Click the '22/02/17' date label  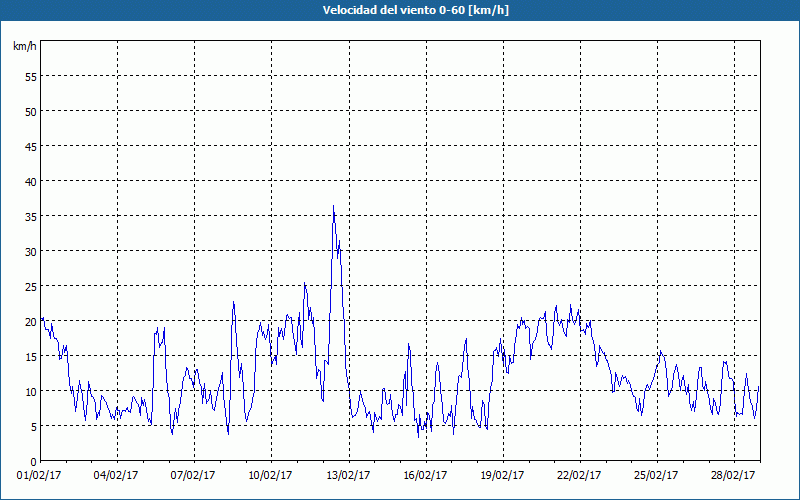[x=580, y=475]
